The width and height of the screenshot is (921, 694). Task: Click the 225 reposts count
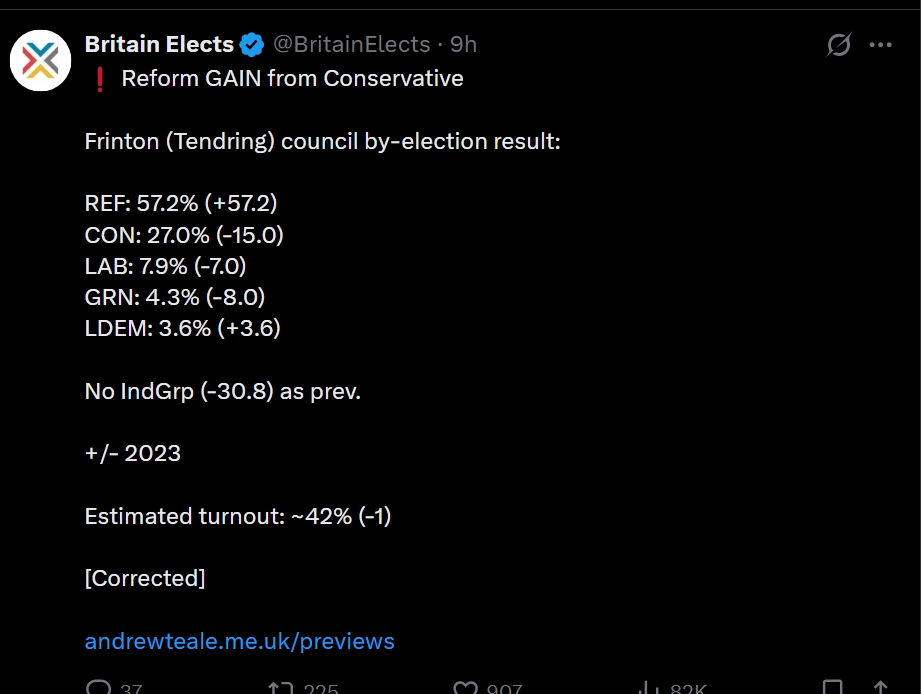(x=321, y=688)
